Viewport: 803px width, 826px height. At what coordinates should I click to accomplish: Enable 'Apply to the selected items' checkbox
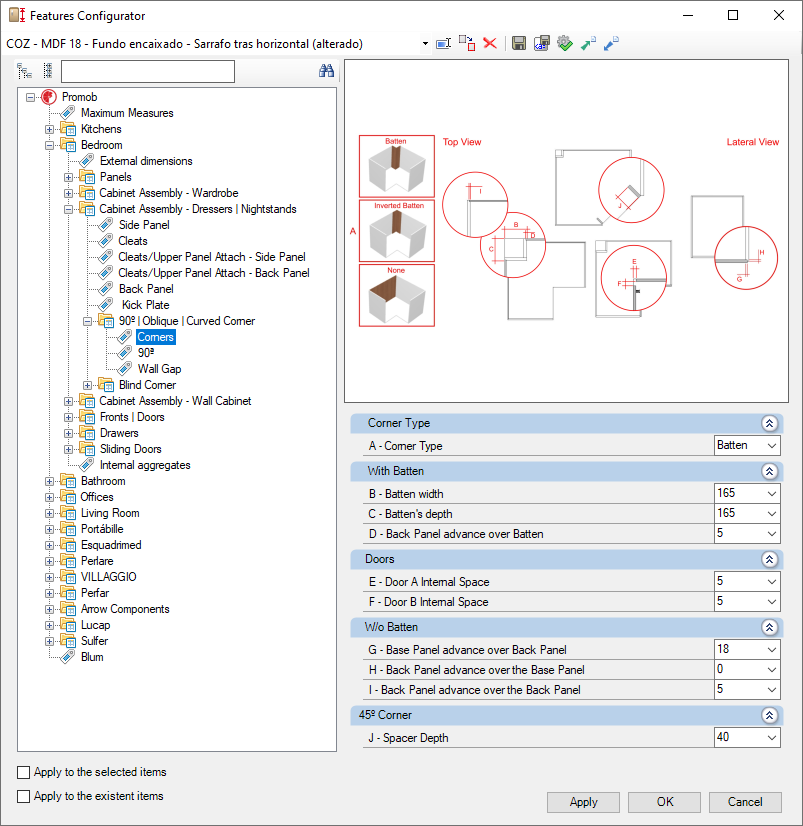coord(24,772)
